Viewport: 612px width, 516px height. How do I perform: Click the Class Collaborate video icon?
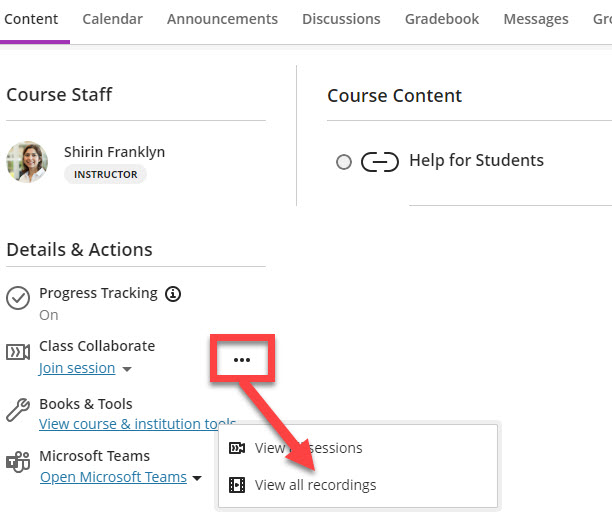point(18,352)
